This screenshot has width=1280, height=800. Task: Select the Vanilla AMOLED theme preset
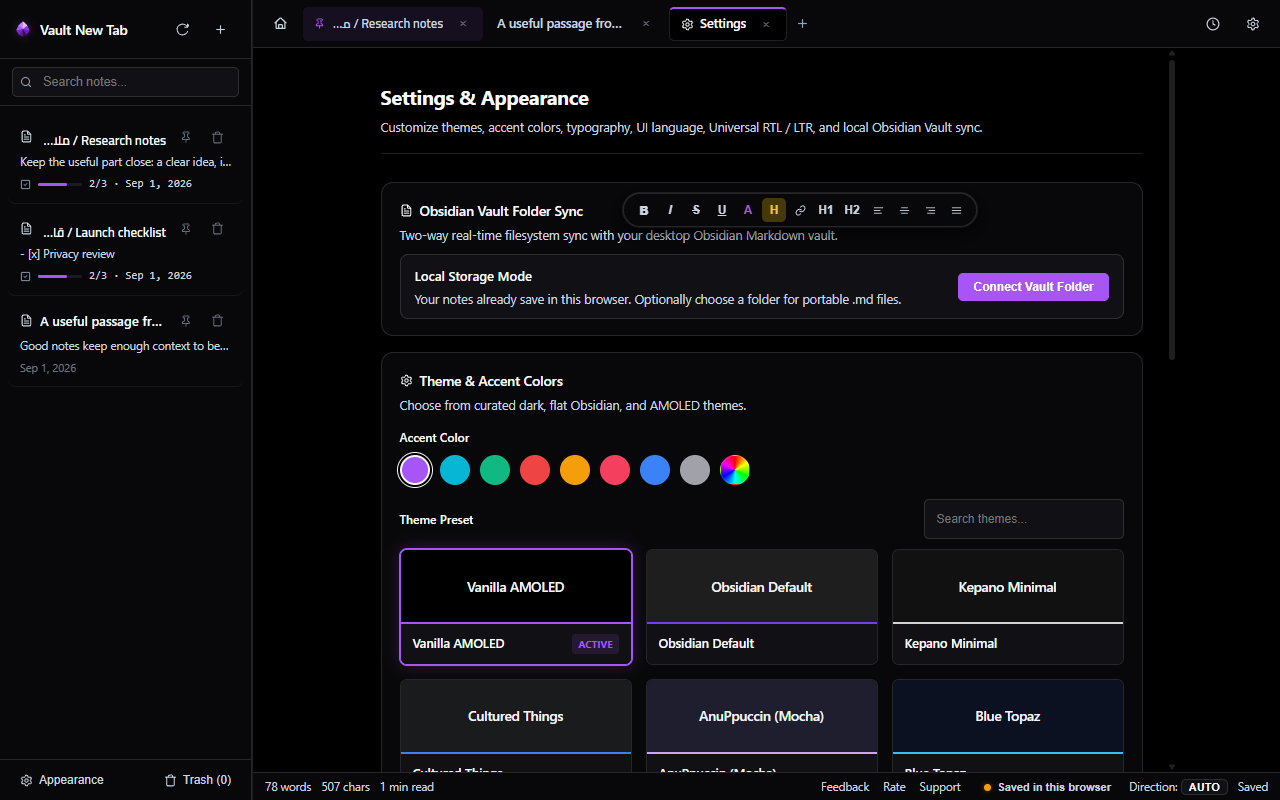(x=516, y=607)
